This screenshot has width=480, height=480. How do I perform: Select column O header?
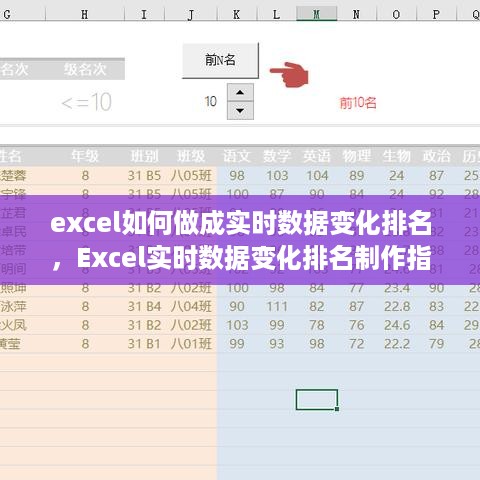point(396,14)
